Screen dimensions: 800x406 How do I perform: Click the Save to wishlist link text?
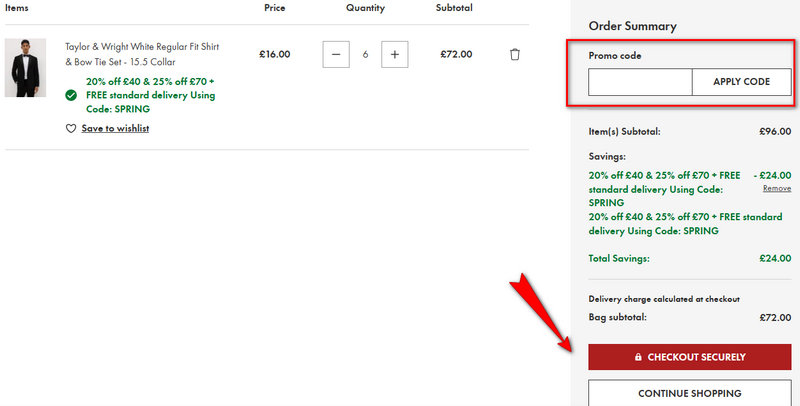115,128
